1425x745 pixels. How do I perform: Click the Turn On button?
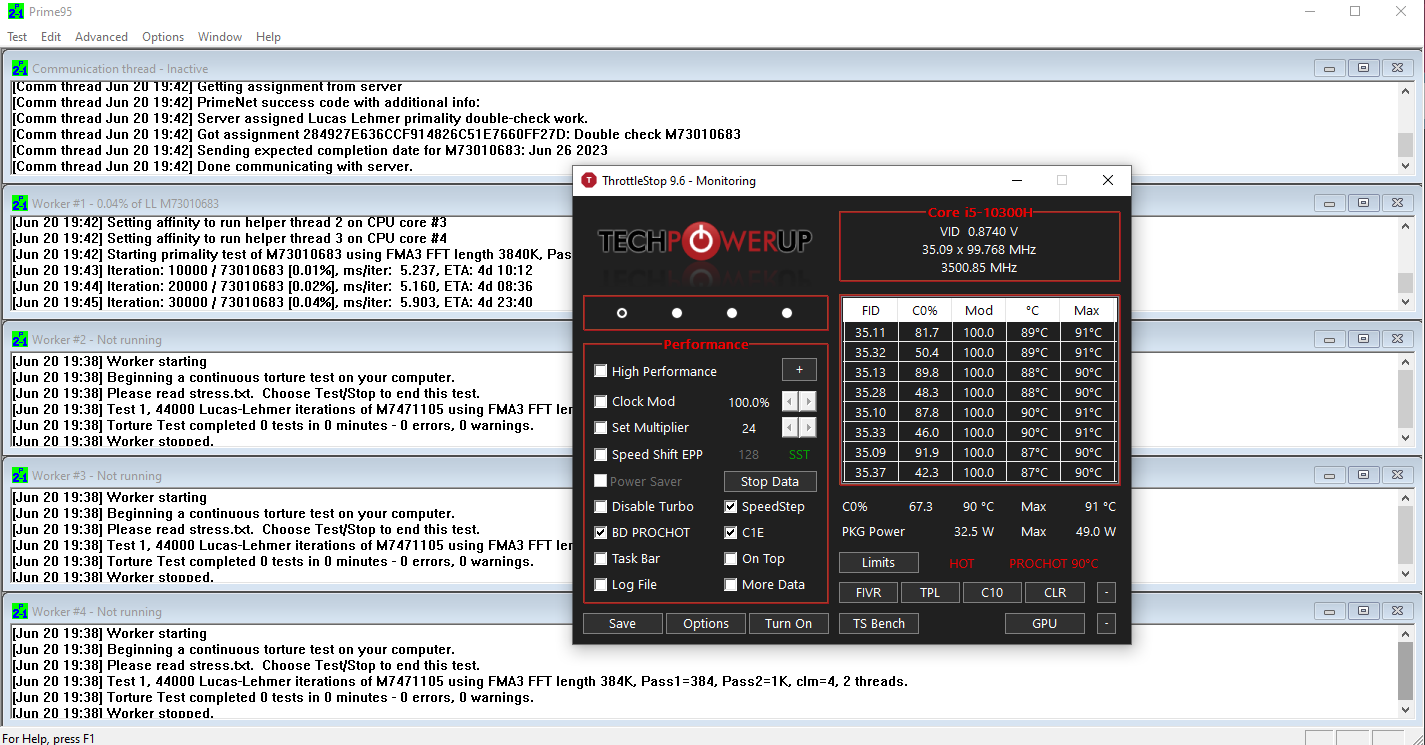click(789, 623)
